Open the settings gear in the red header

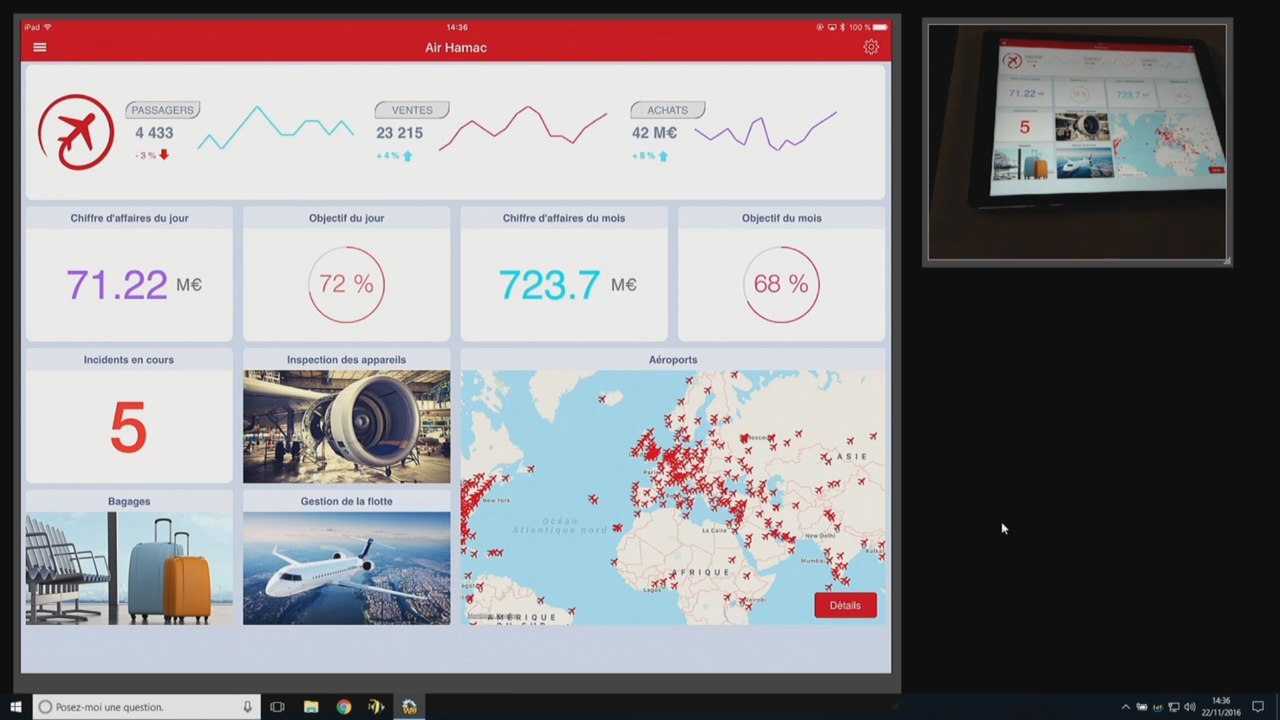point(871,47)
